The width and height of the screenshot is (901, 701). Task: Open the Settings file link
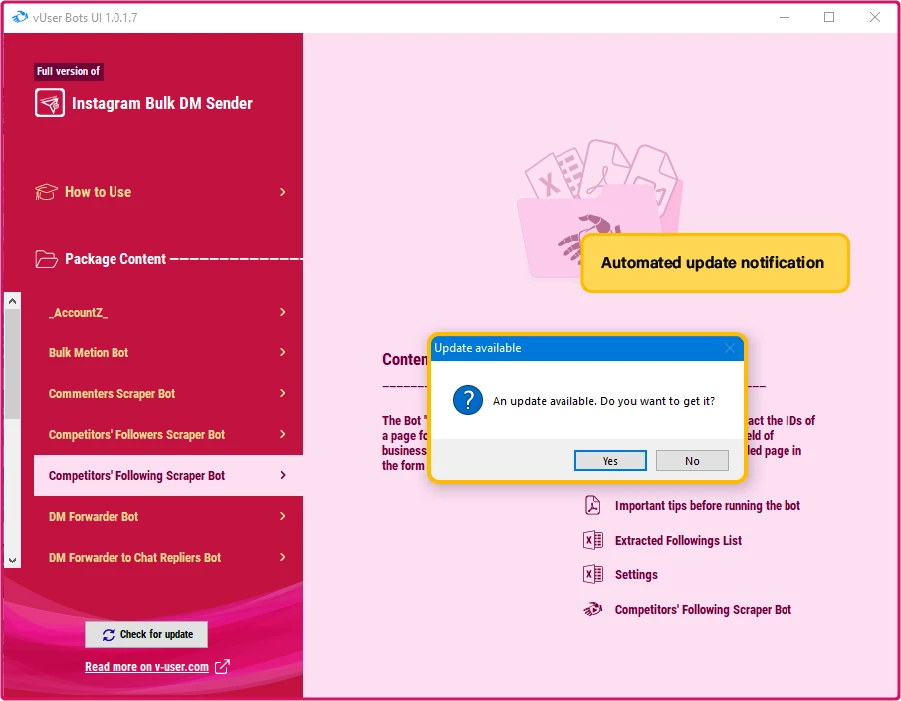pyautogui.click(x=636, y=575)
